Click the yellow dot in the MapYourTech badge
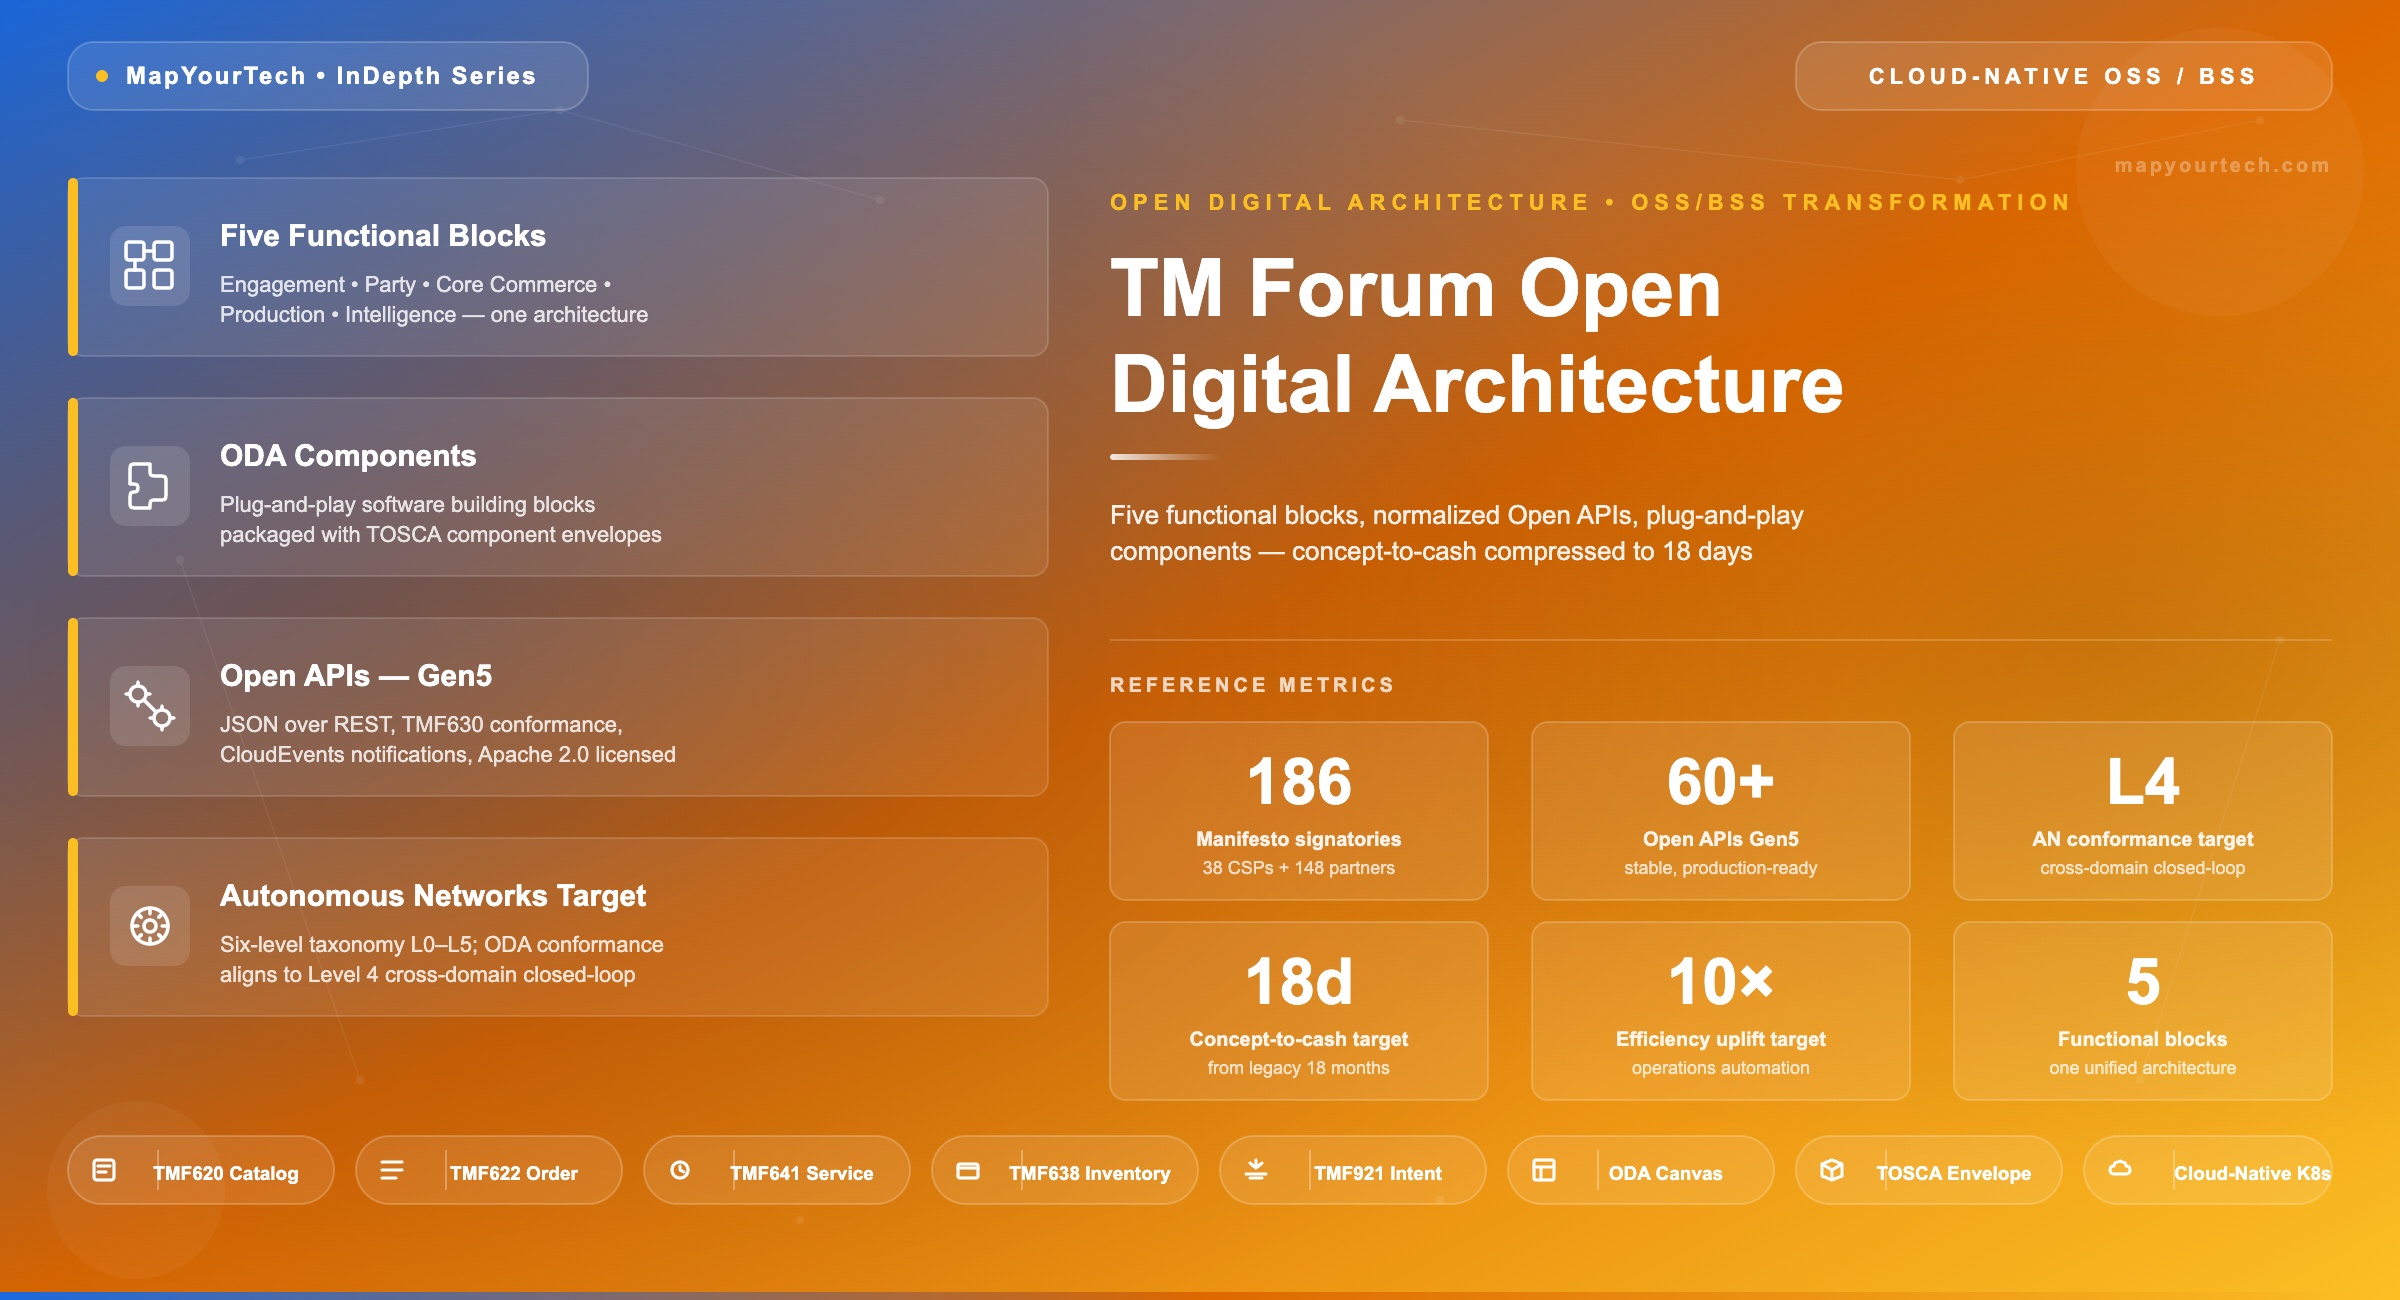 click(102, 76)
